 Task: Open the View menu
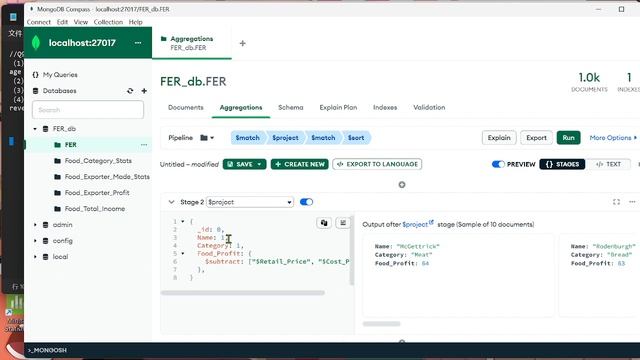tap(81, 22)
